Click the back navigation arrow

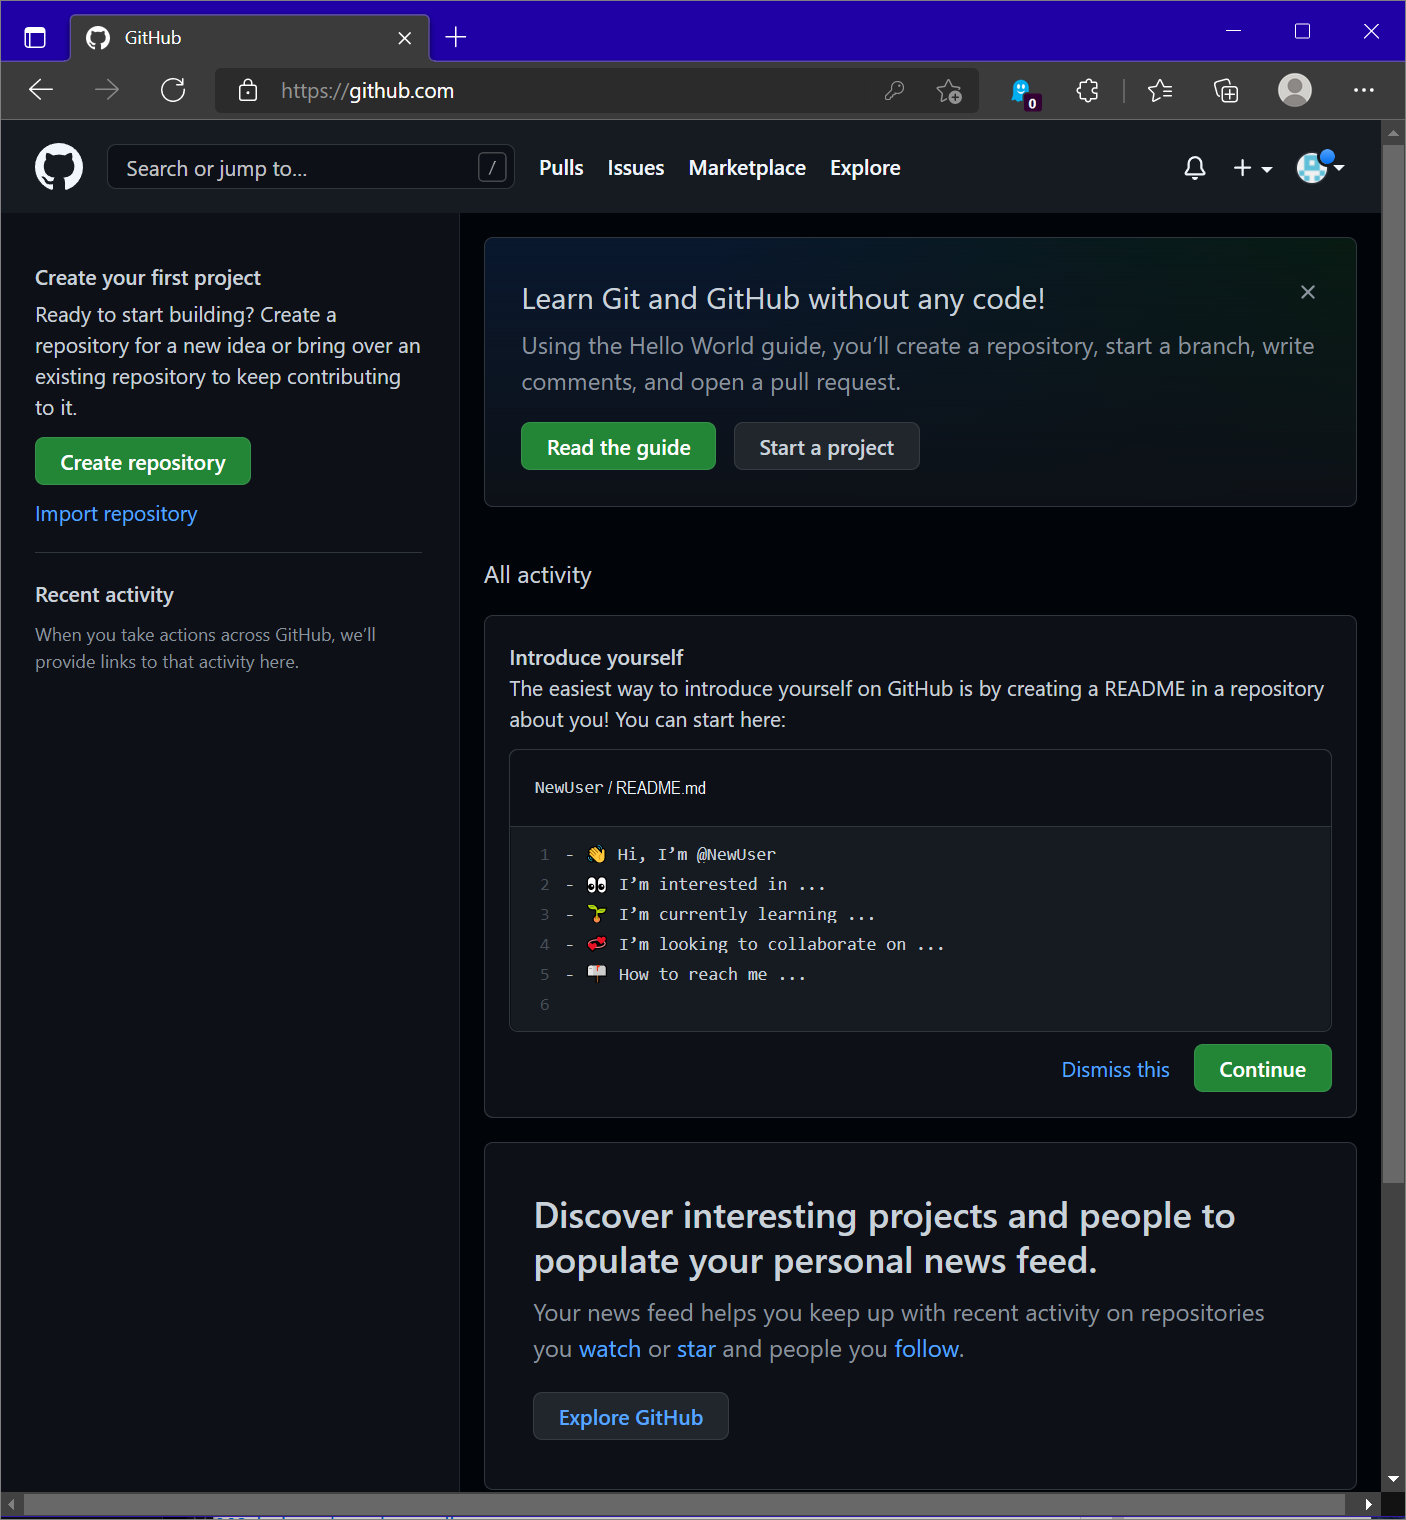tap(40, 90)
